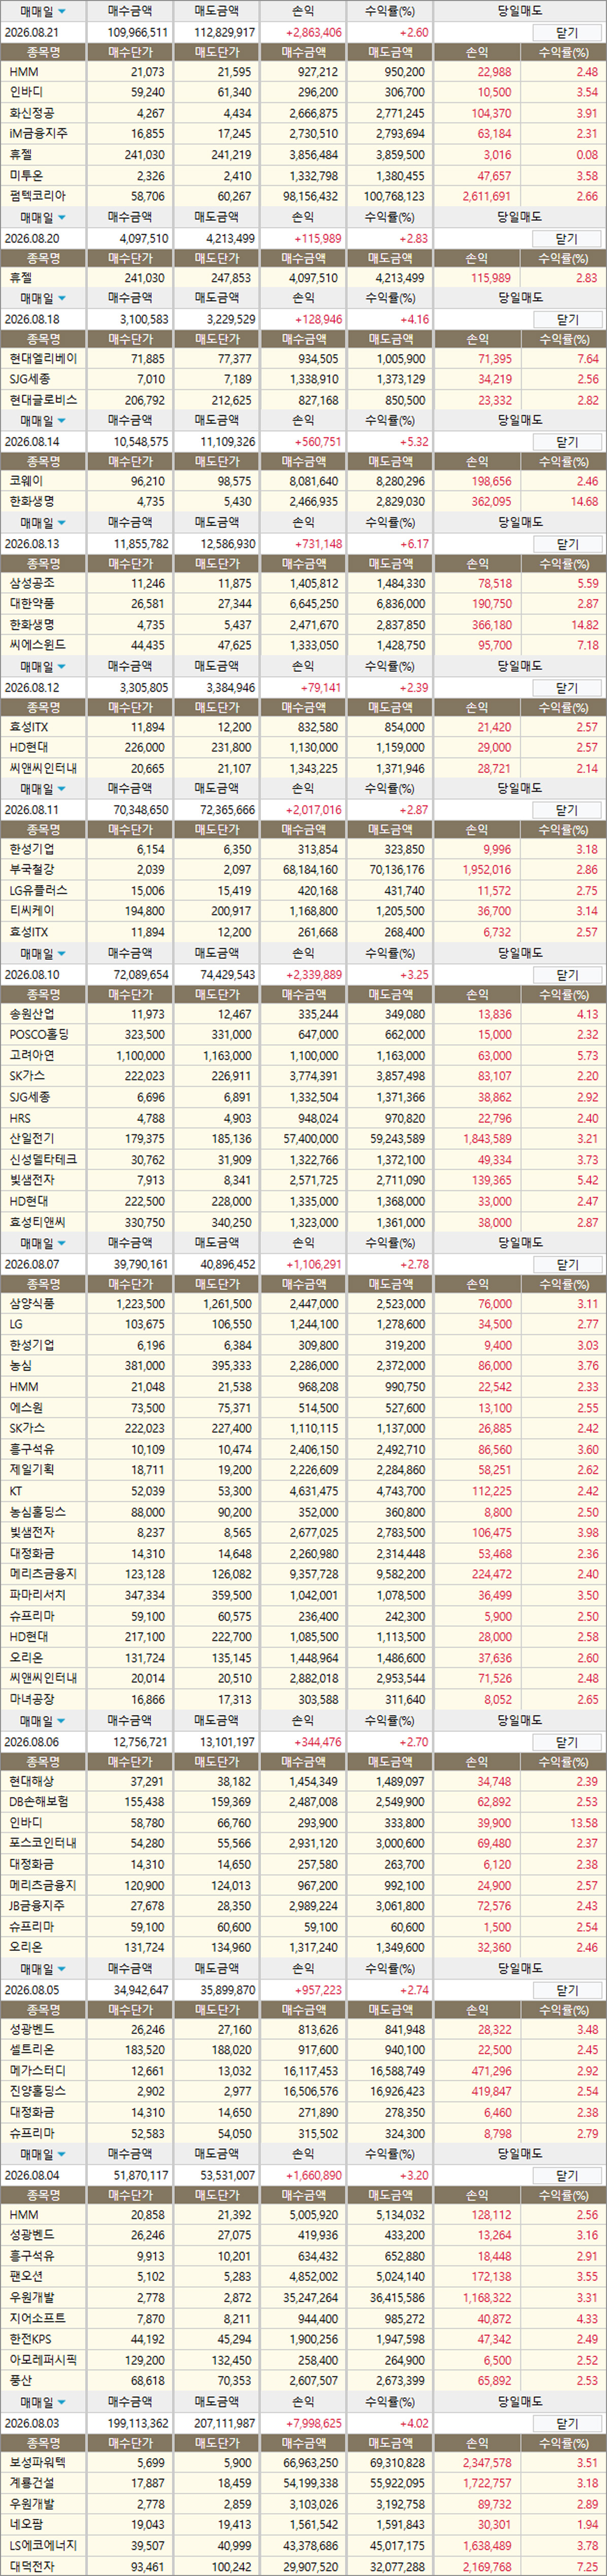
Task: Select the 진양홀딩스 row
Action: pyautogui.click(x=303, y=2091)
